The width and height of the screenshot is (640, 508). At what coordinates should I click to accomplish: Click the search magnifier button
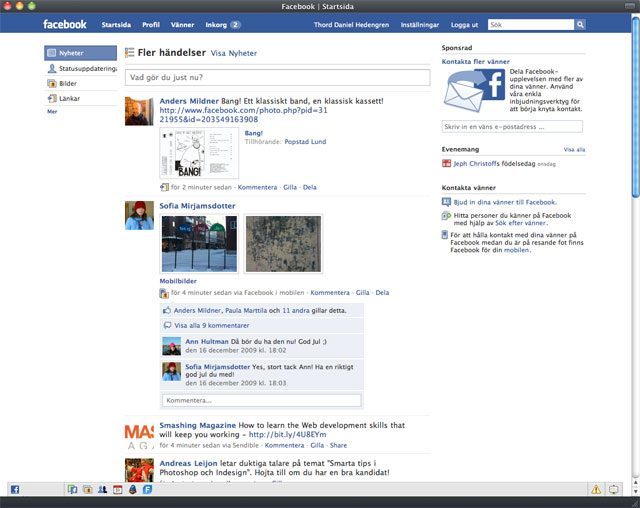point(580,24)
